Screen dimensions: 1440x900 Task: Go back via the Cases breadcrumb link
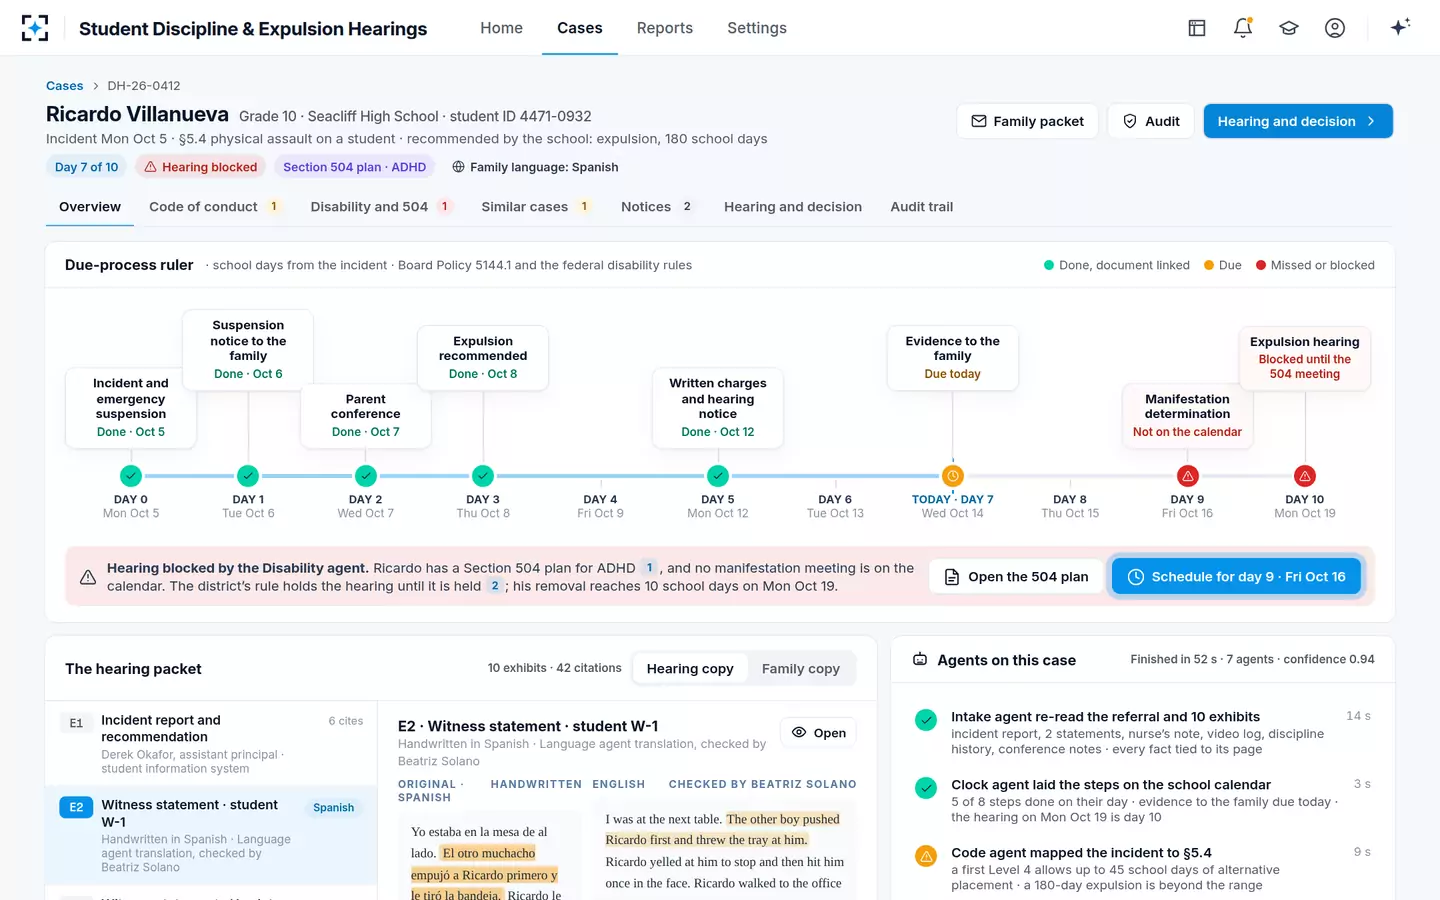coord(65,86)
